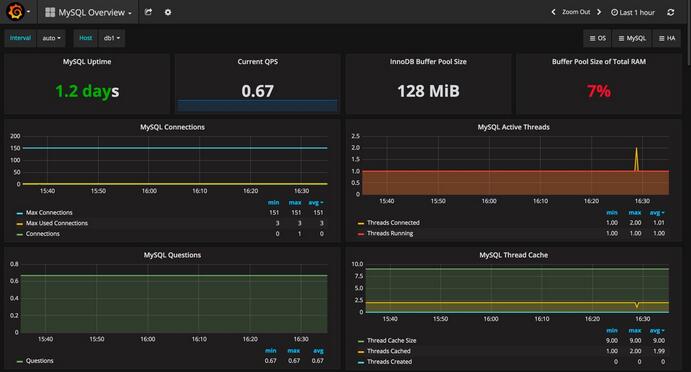Click the MySQL Active Threads panel title

513,127
